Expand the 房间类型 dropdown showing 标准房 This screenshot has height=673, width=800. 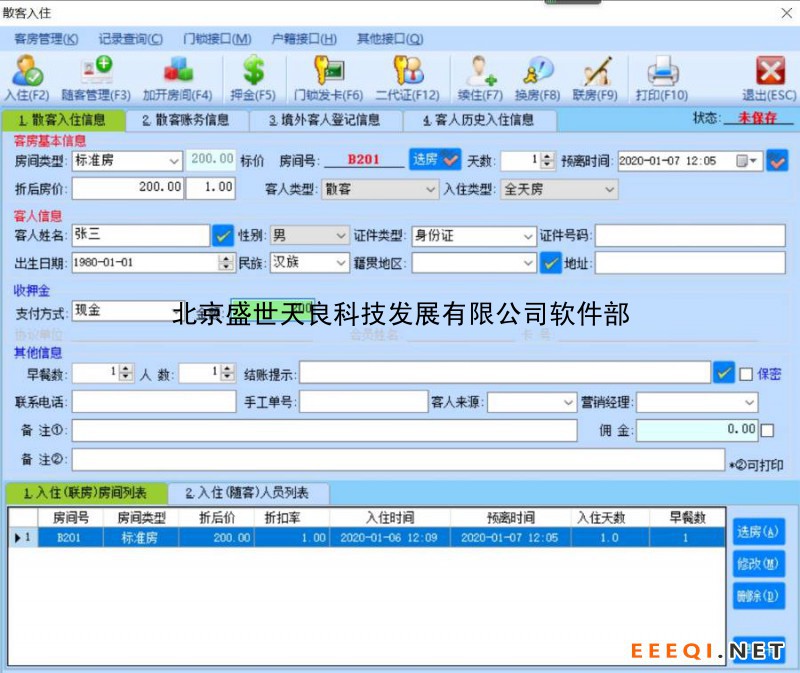pos(173,160)
